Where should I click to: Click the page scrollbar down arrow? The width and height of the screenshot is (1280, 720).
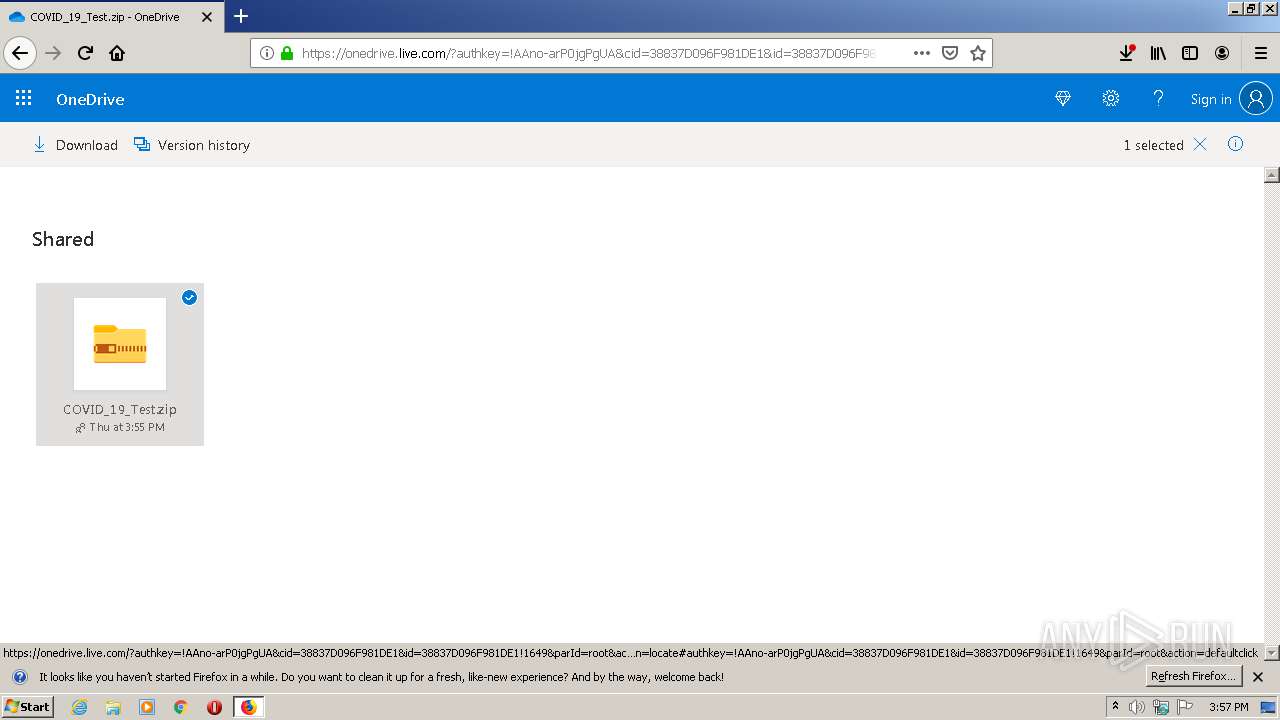tap(1272, 653)
